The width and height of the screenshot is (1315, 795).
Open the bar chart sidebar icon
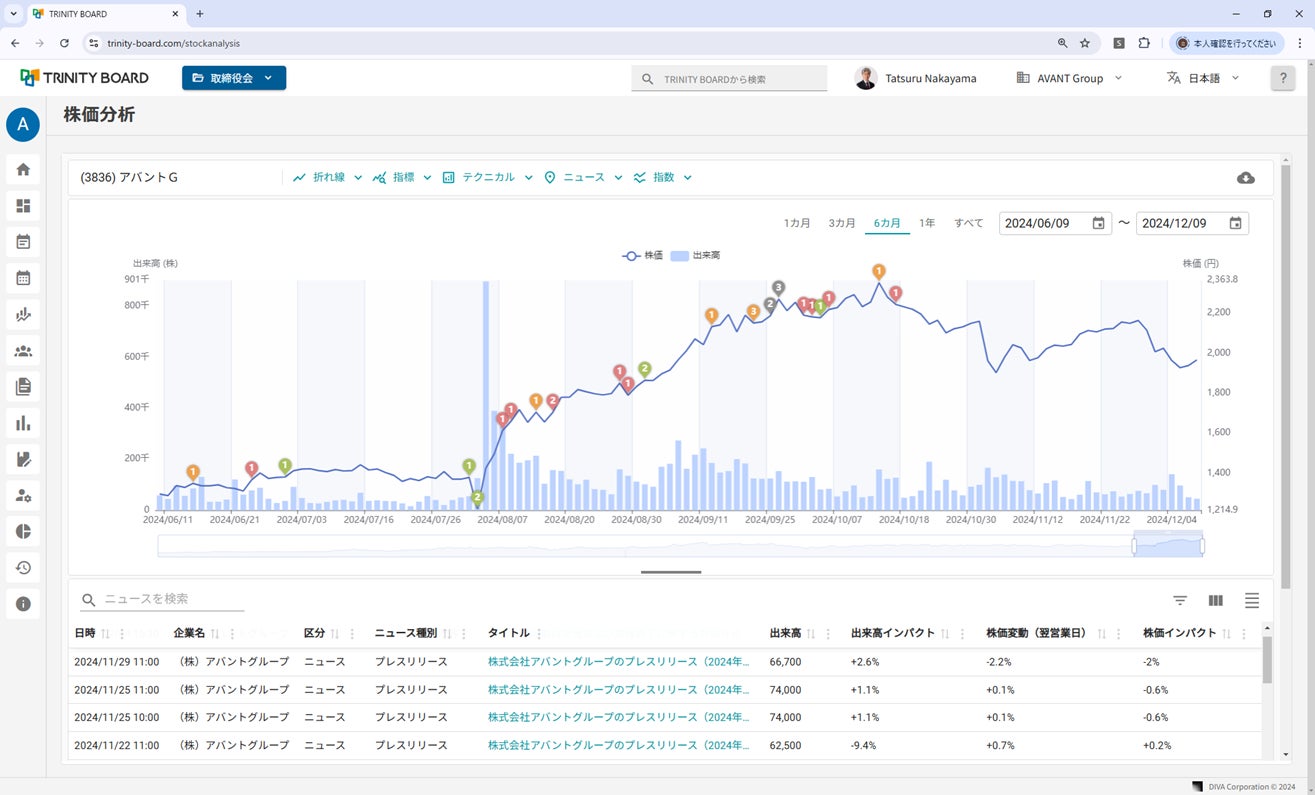pos(23,423)
